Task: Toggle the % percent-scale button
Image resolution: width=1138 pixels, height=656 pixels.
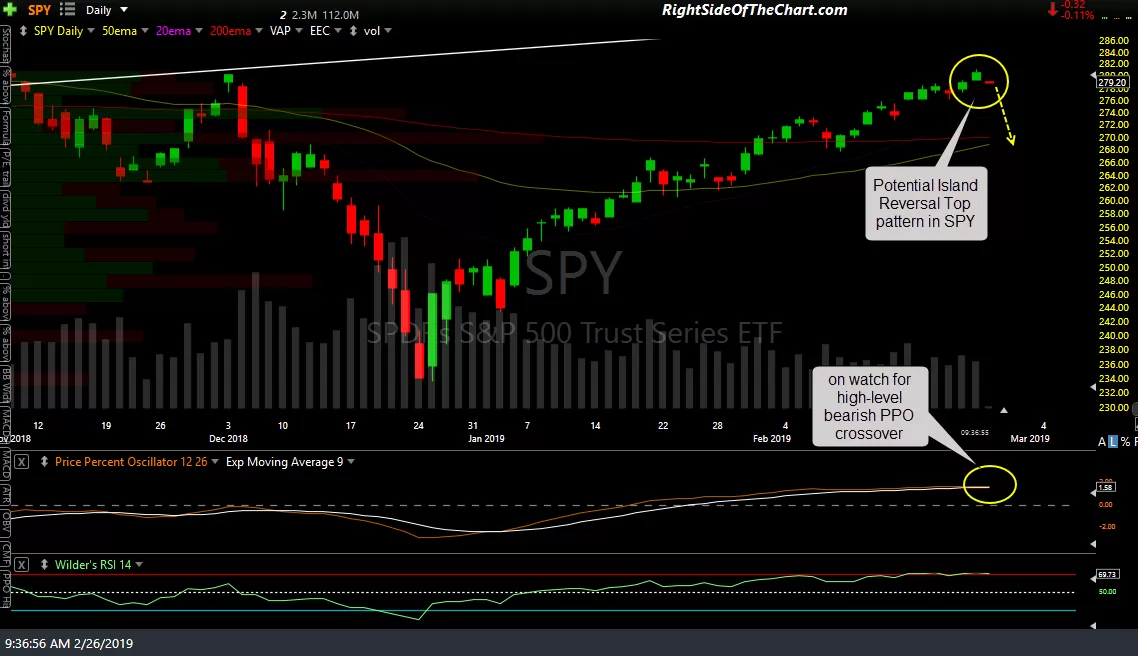Action: click(x=1126, y=441)
